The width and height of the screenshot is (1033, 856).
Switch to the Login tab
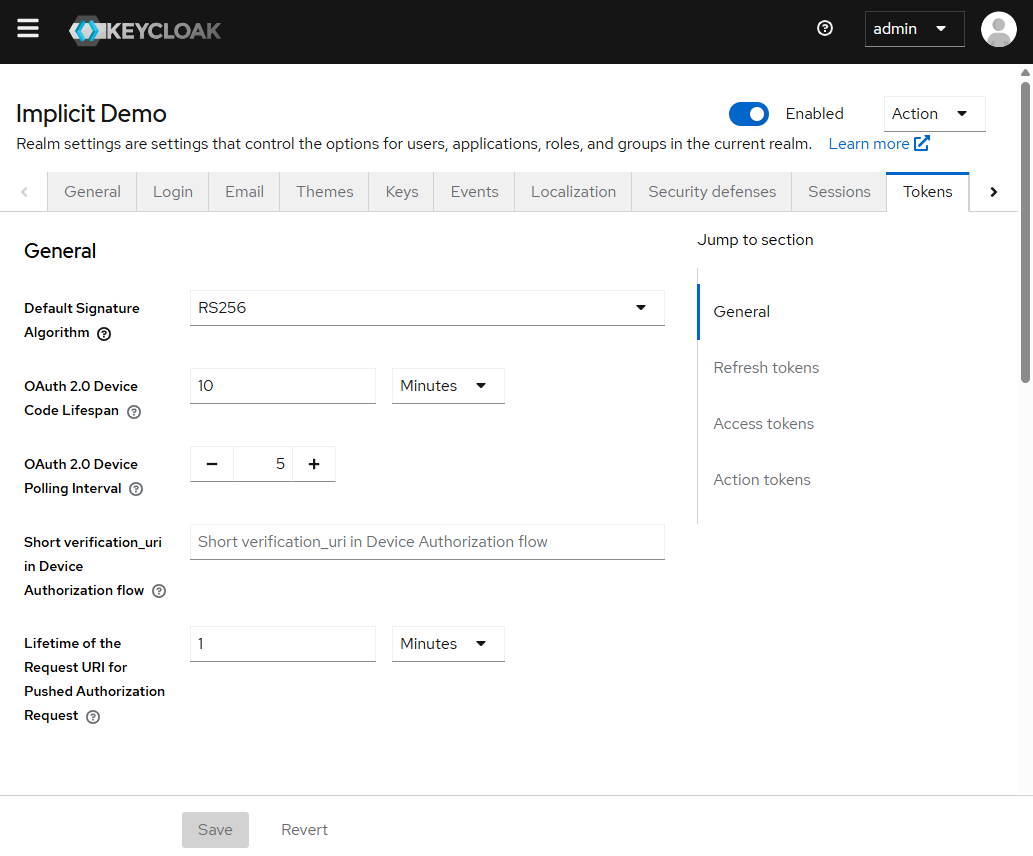click(x=173, y=192)
